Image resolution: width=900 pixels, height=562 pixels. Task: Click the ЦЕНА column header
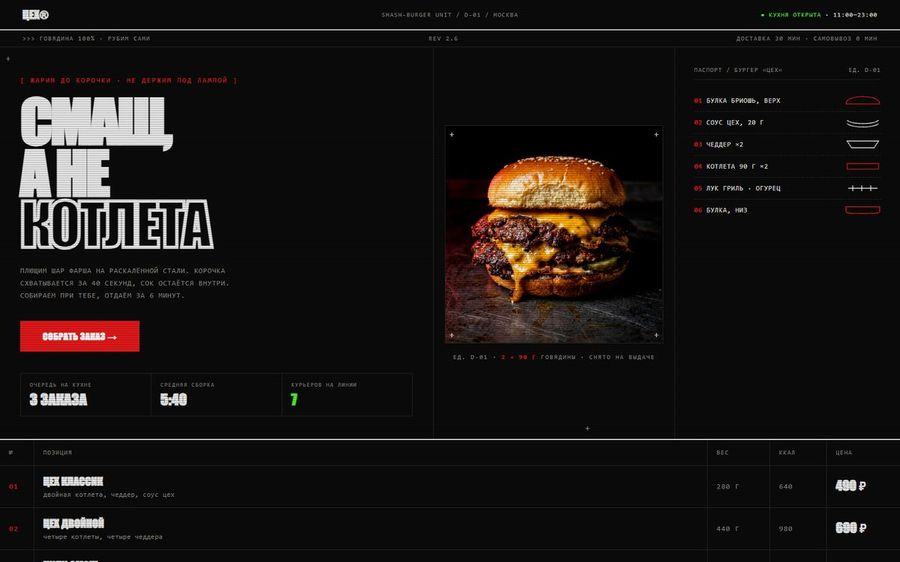[x=844, y=453]
